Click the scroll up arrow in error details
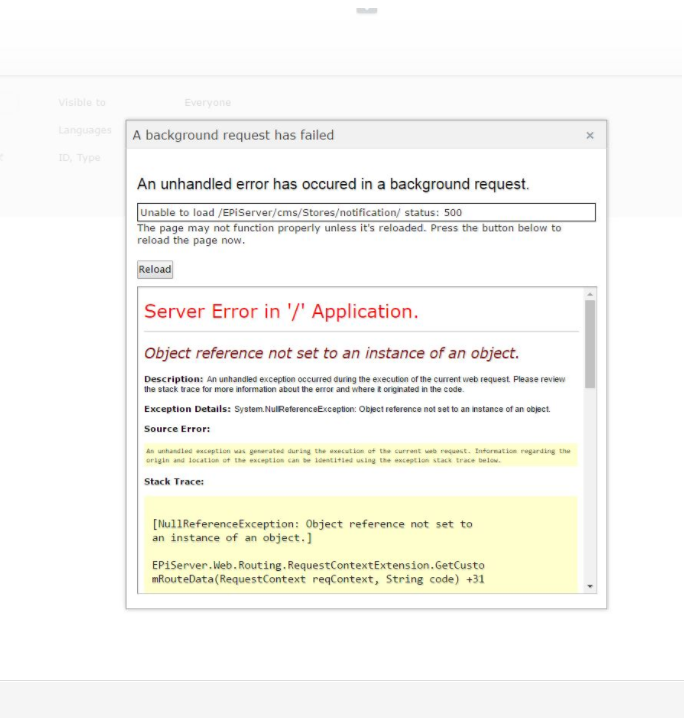The width and height of the screenshot is (684, 718). (590, 294)
